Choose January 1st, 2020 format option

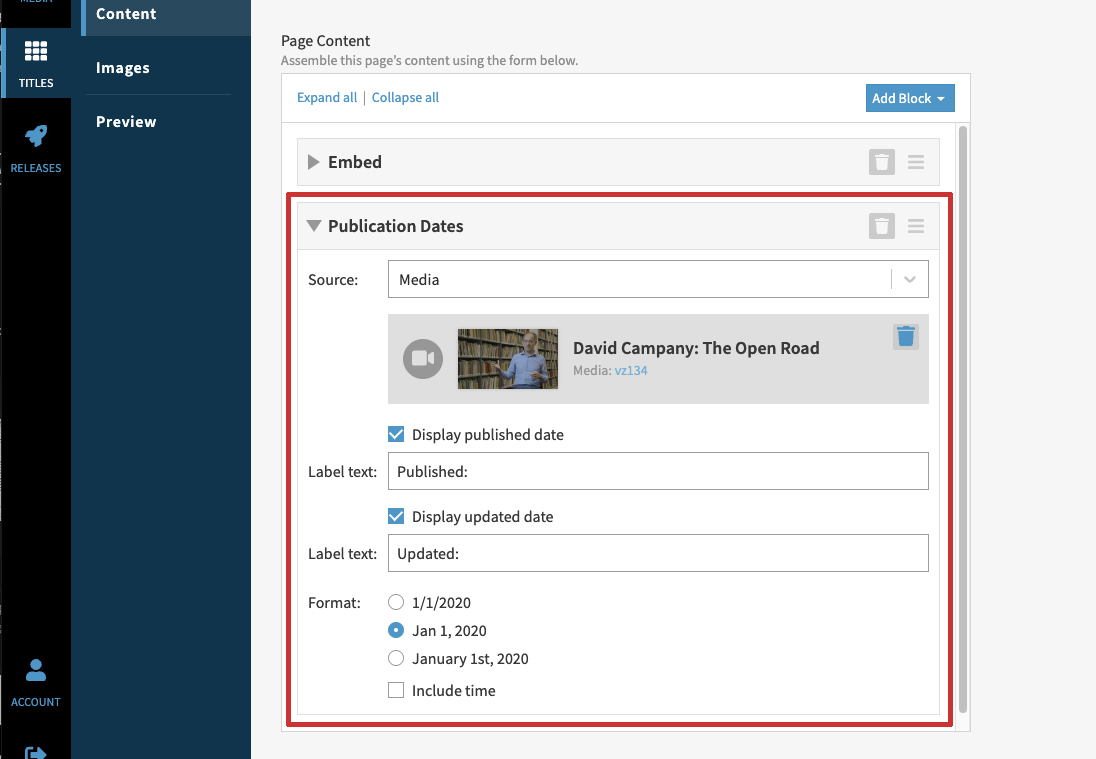pyautogui.click(x=396, y=659)
